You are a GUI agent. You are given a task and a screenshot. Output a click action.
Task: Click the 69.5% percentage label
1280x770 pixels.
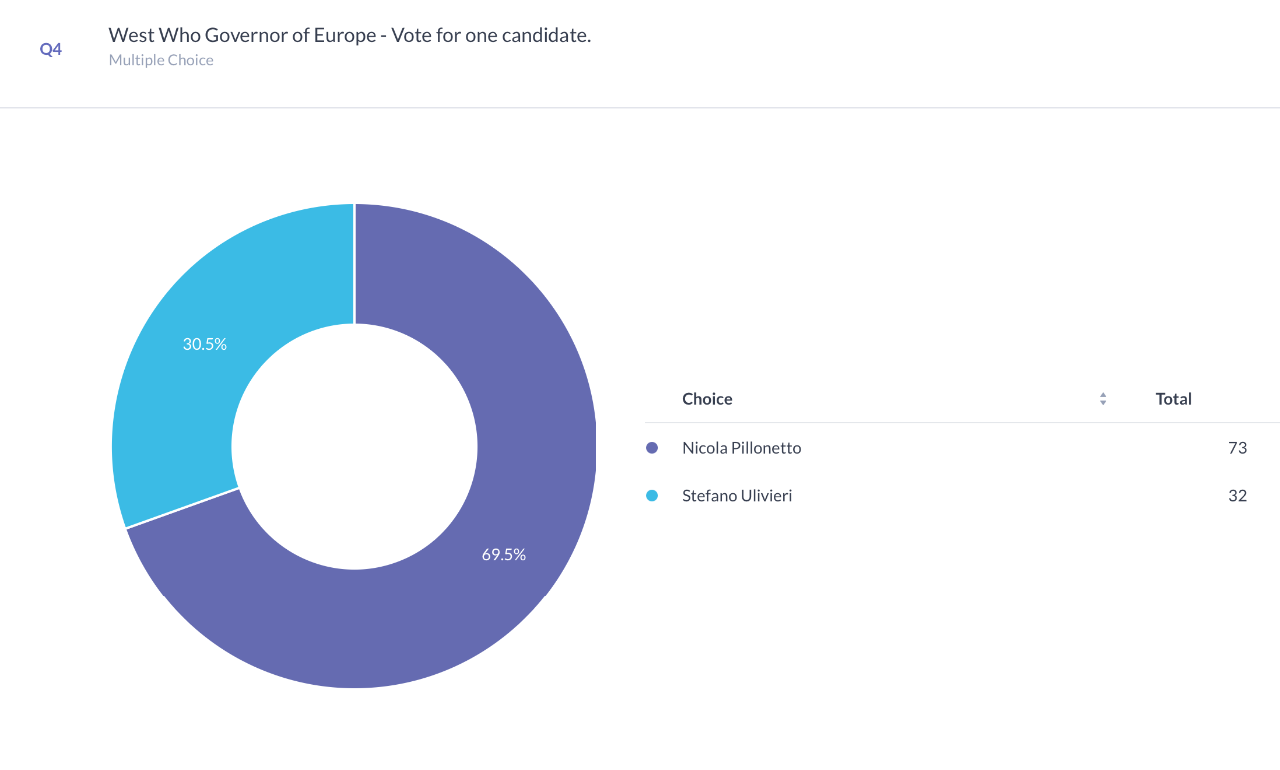coord(504,554)
